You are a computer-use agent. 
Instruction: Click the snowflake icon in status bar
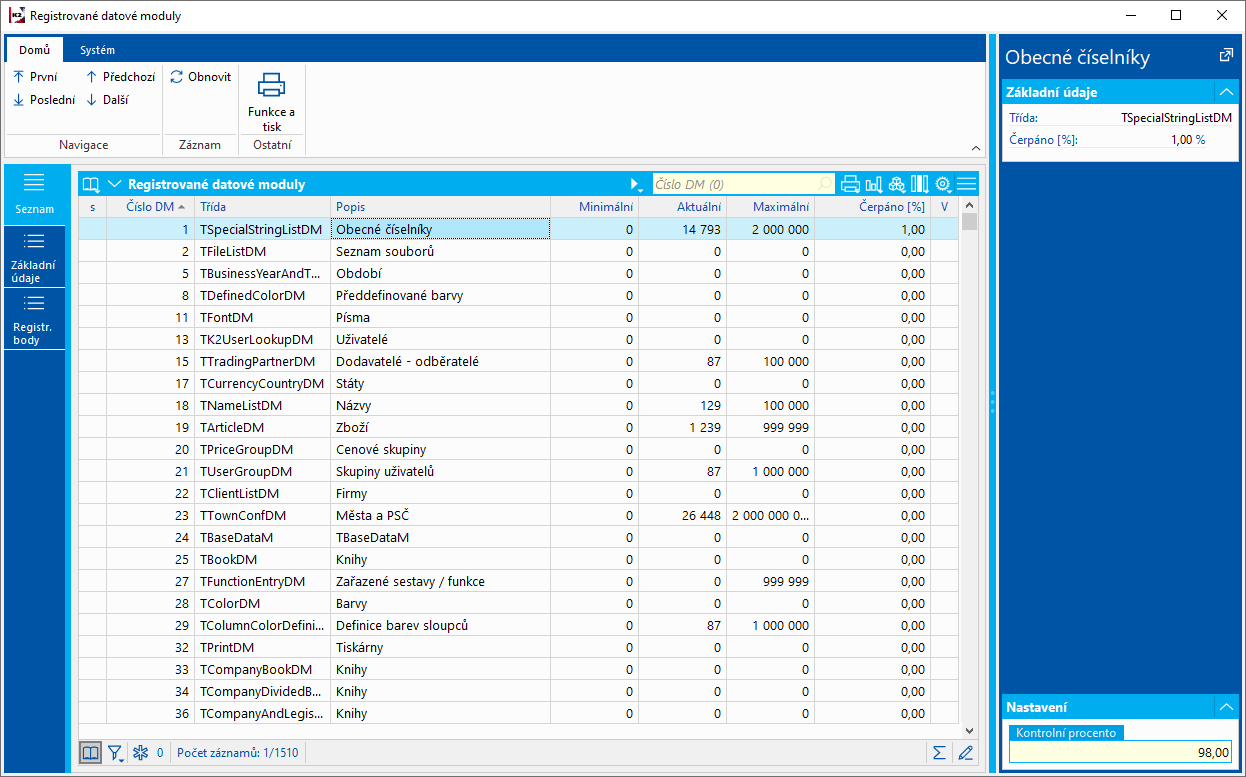click(141, 753)
